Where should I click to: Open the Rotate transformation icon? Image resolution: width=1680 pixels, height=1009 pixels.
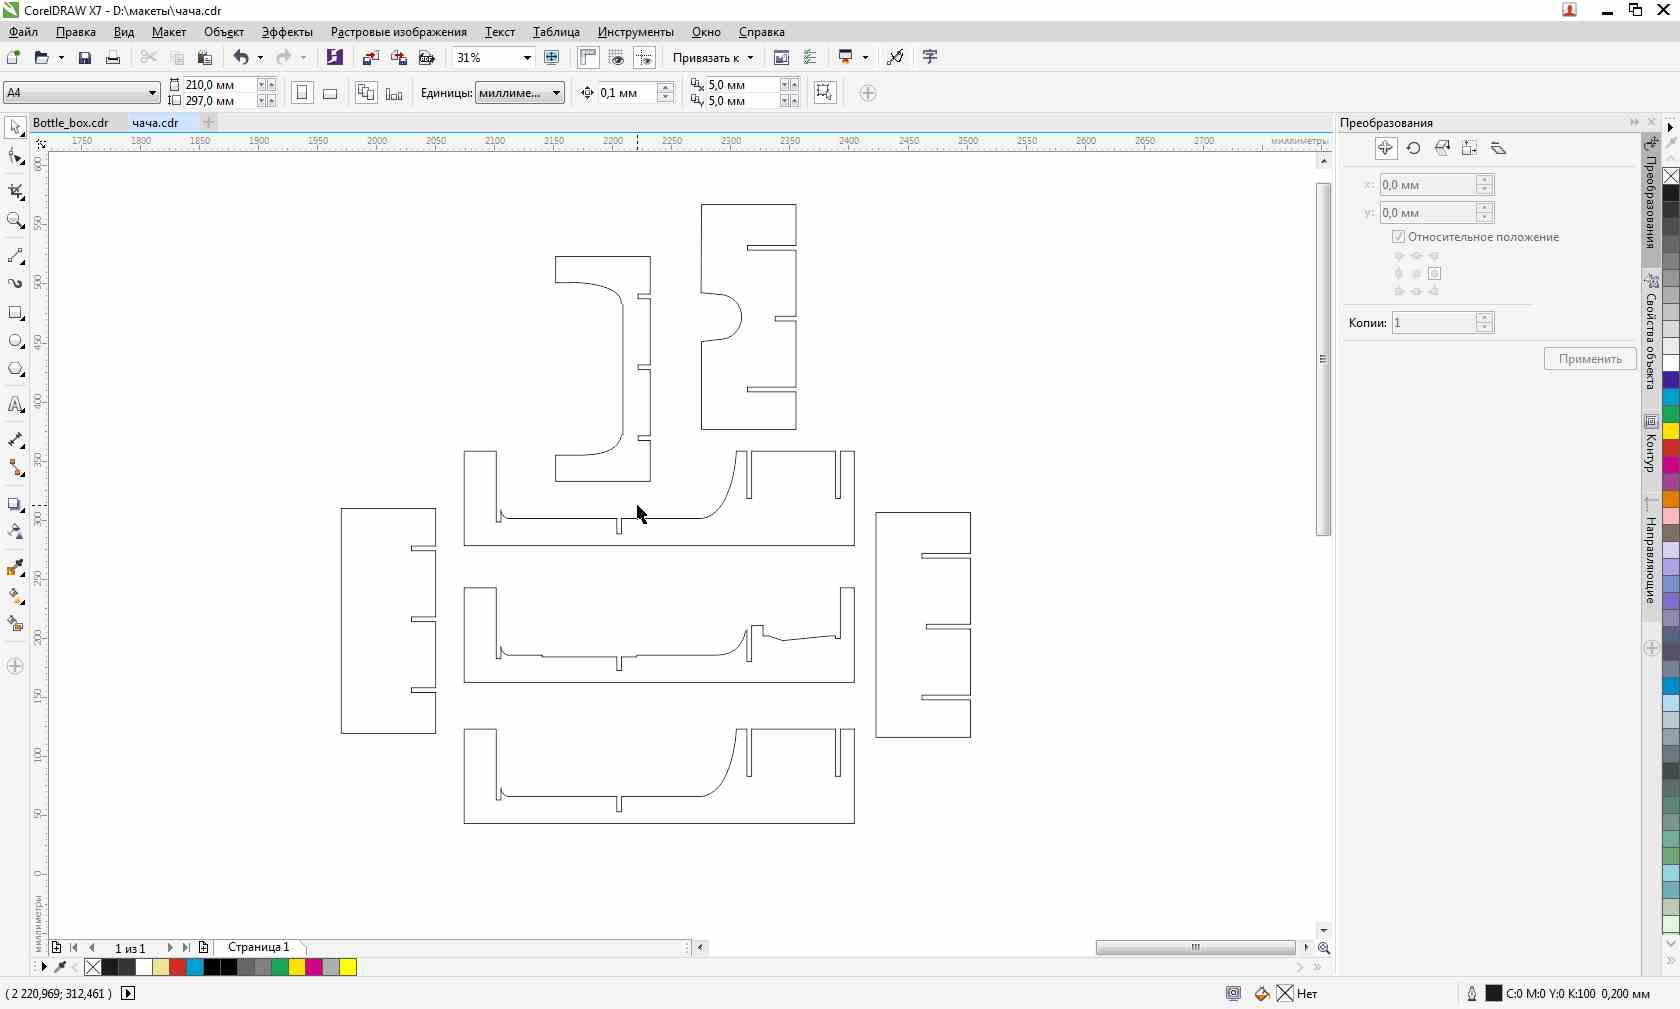1413,148
